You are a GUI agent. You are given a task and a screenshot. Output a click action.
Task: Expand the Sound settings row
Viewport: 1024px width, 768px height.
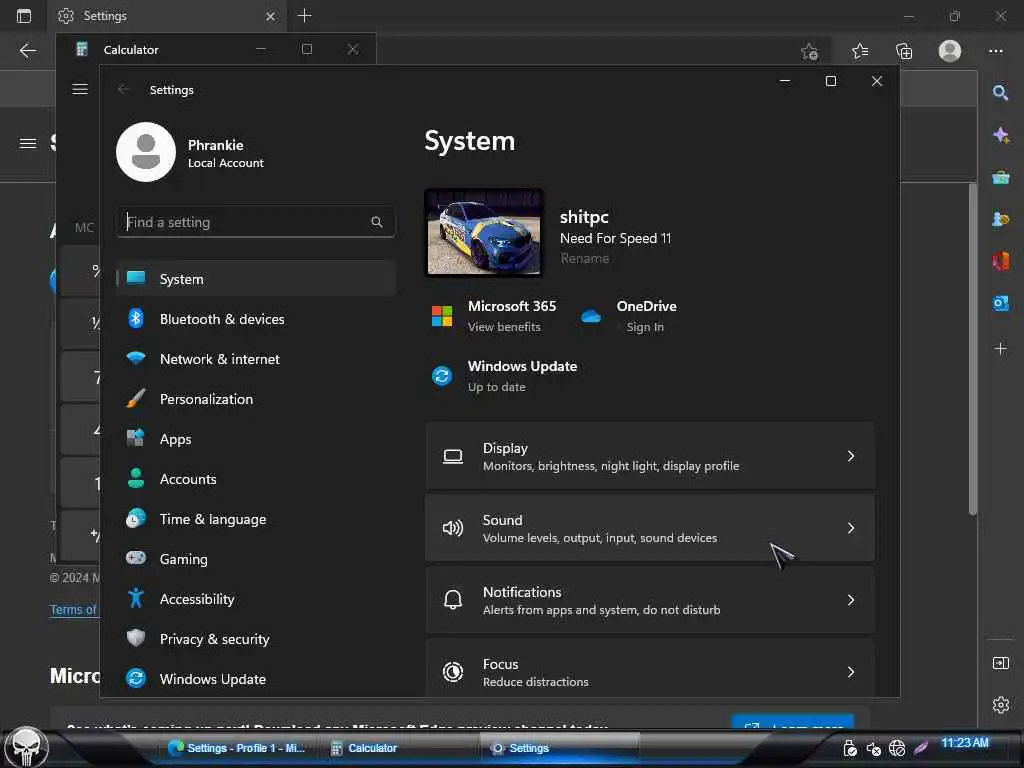pyautogui.click(x=650, y=528)
